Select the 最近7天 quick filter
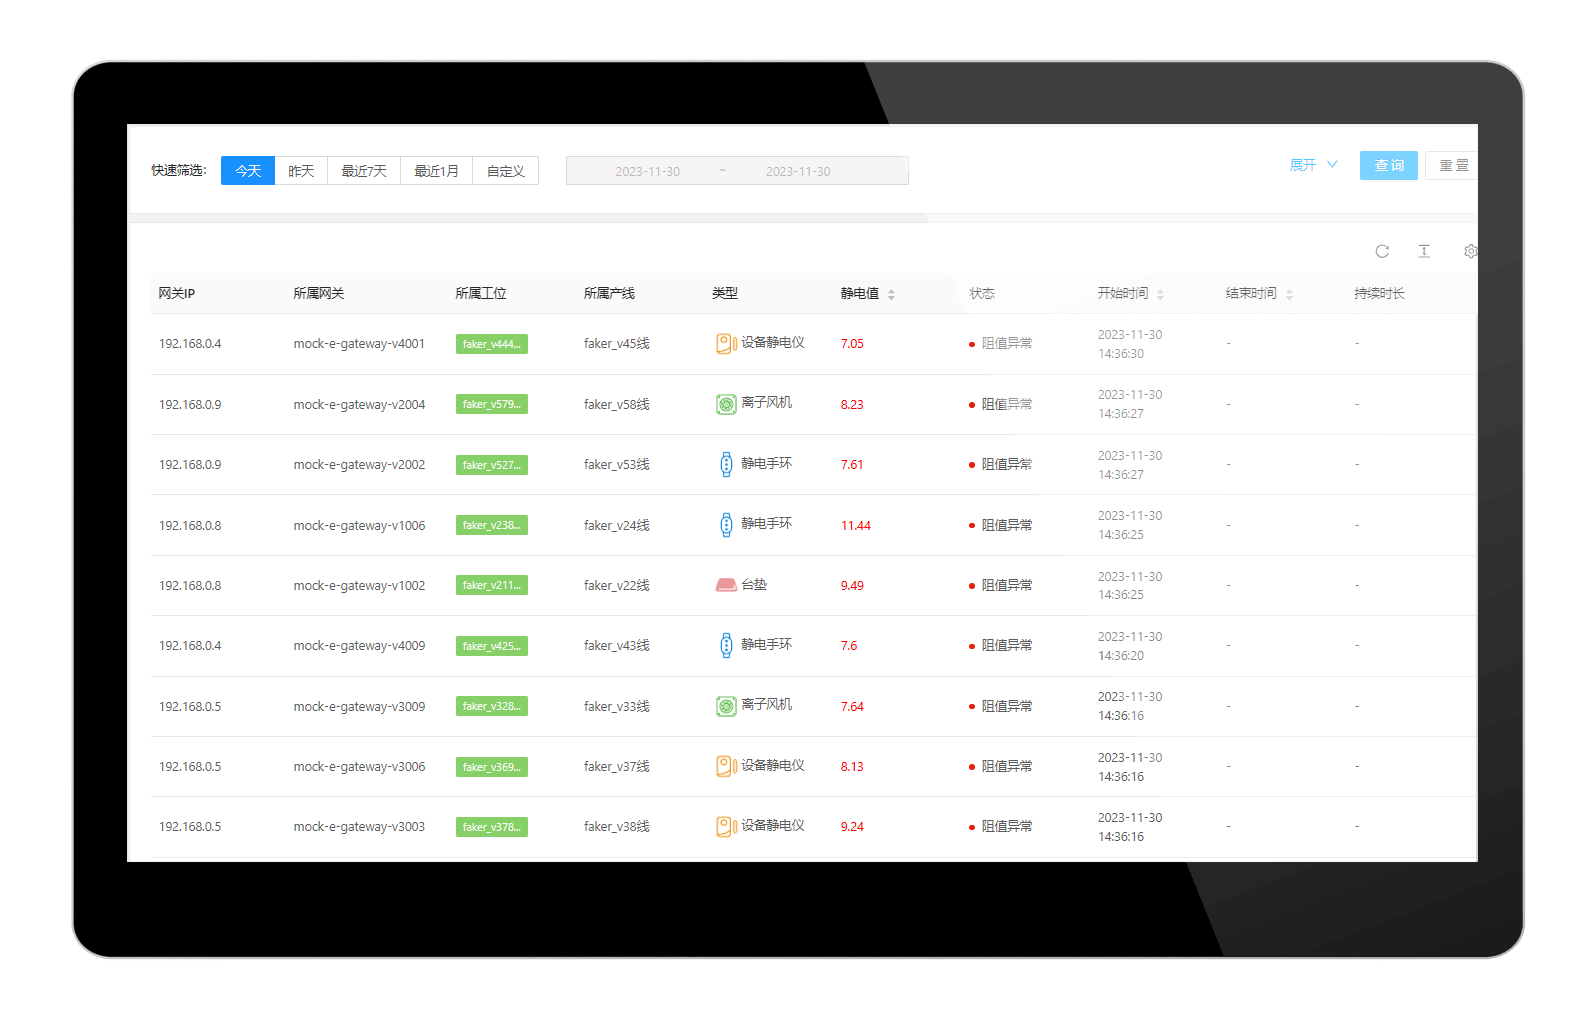This screenshot has width=1596, height=1020. click(364, 171)
